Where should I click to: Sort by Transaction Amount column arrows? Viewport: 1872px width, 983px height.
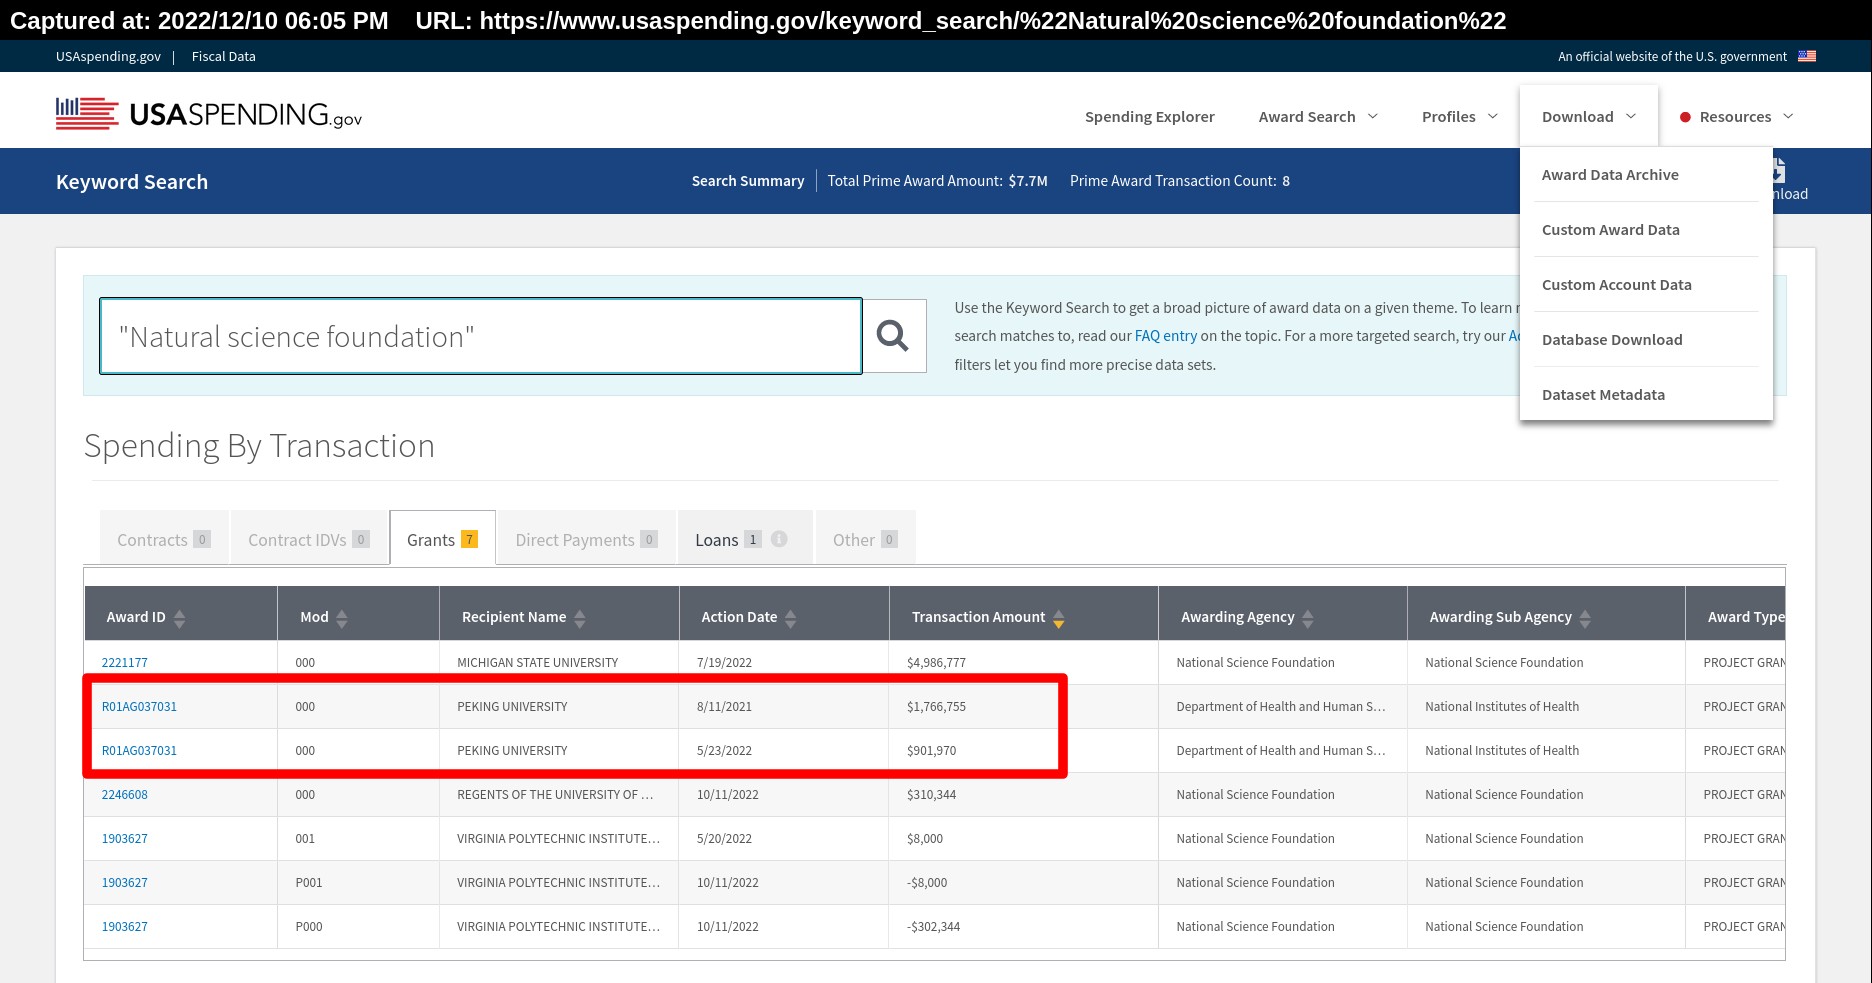click(1059, 618)
